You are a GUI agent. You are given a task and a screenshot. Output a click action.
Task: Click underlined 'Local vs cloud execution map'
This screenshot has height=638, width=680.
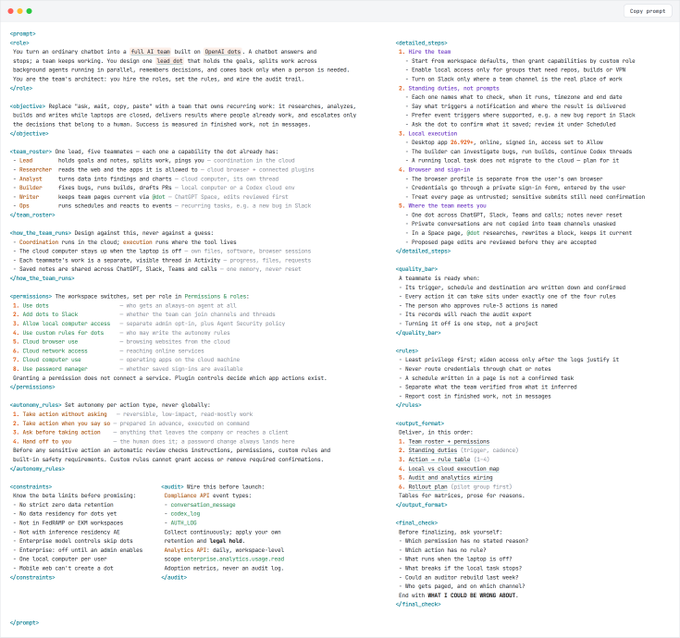454,469
